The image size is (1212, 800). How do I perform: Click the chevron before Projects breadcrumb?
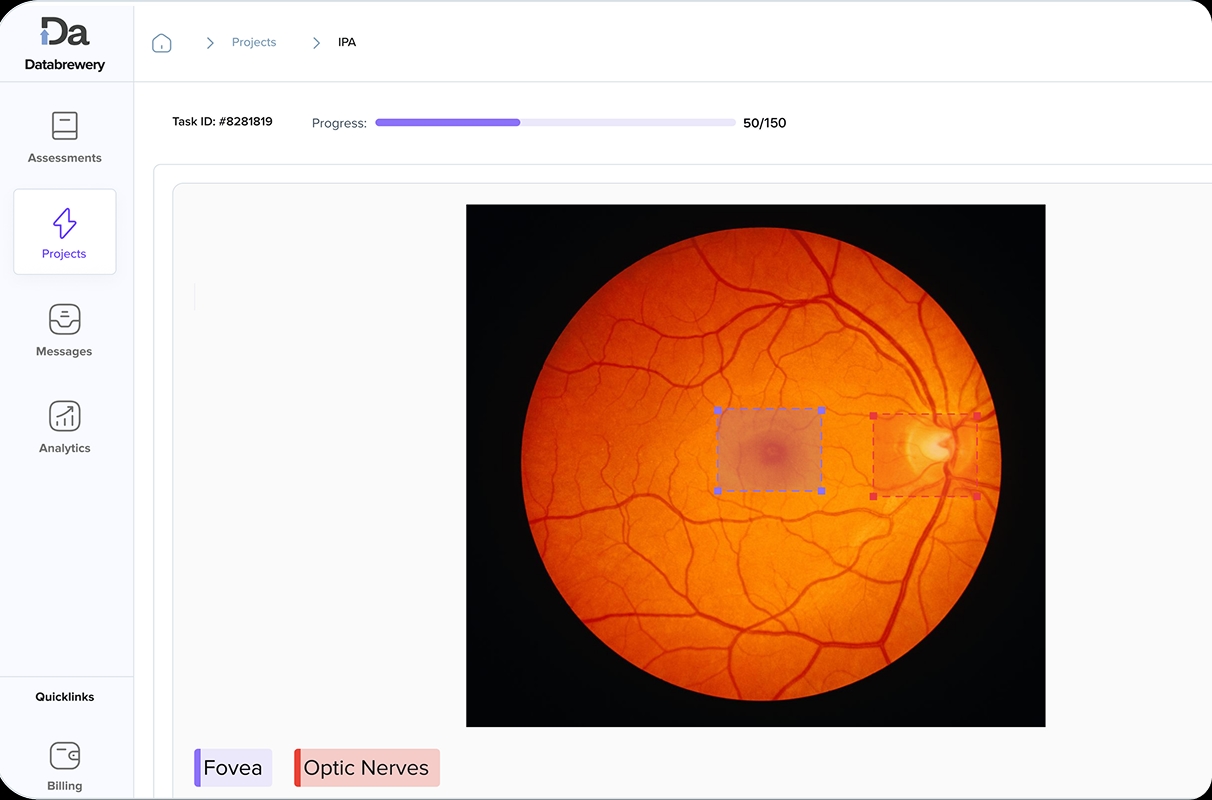coord(210,43)
